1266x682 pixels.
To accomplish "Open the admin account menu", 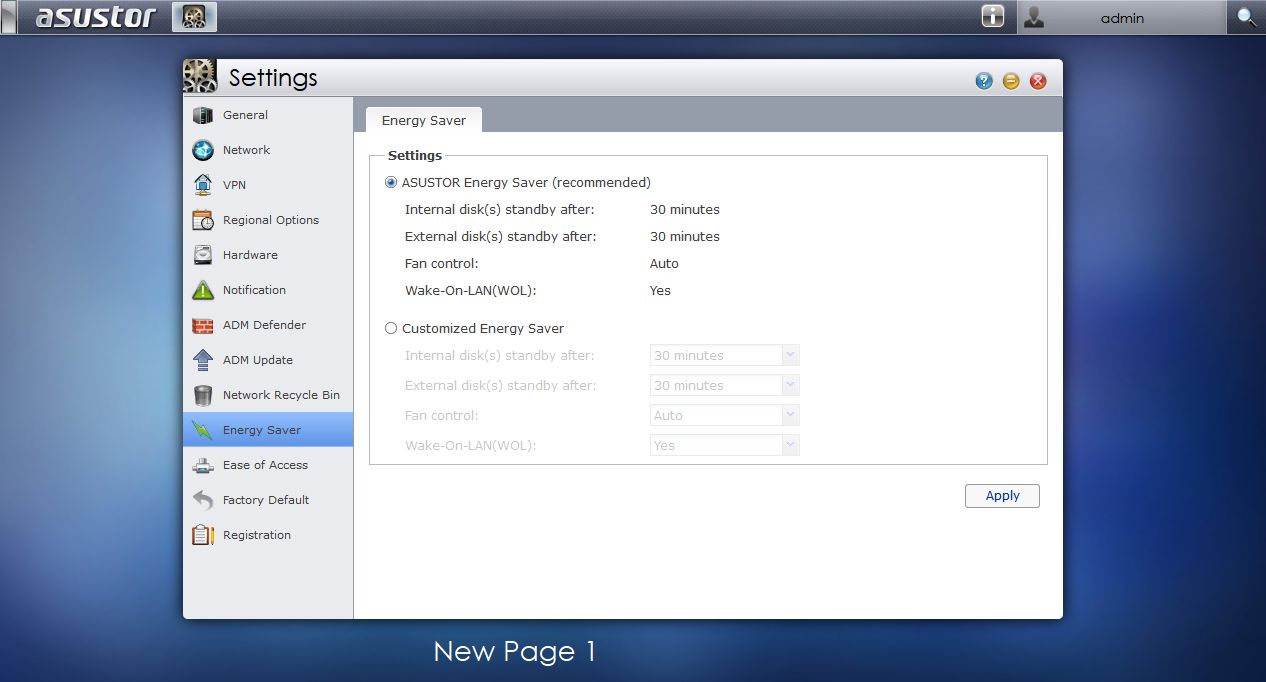I will [1122, 17].
